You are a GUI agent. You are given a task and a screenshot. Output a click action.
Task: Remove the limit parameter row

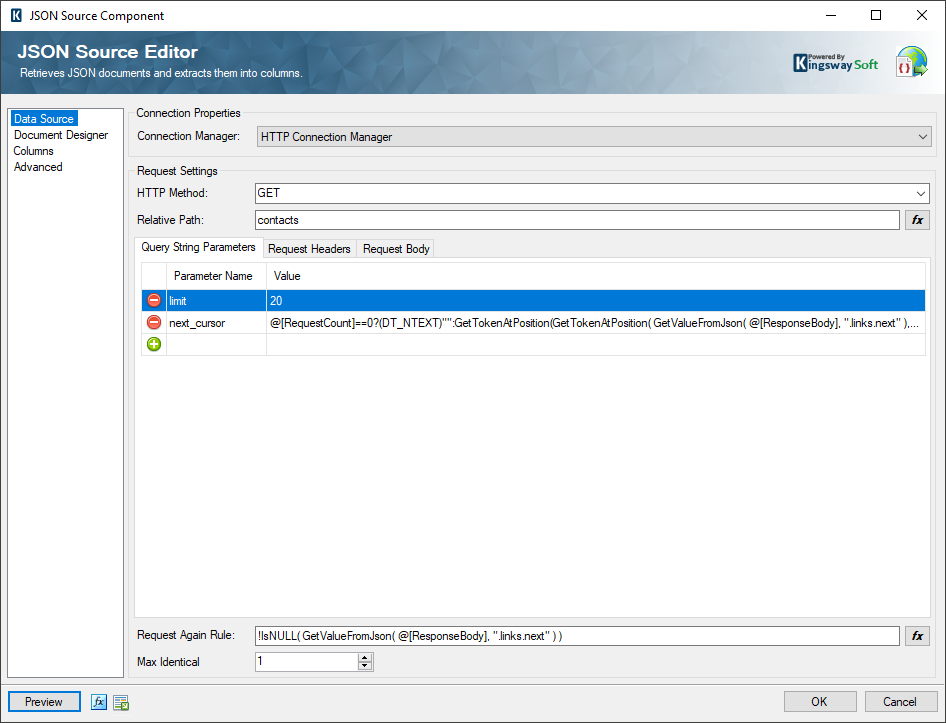click(154, 301)
